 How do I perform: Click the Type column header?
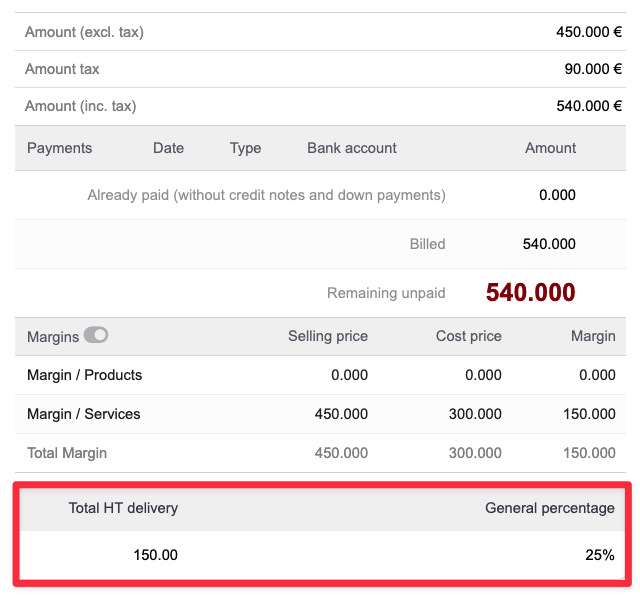pyautogui.click(x=245, y=148)
